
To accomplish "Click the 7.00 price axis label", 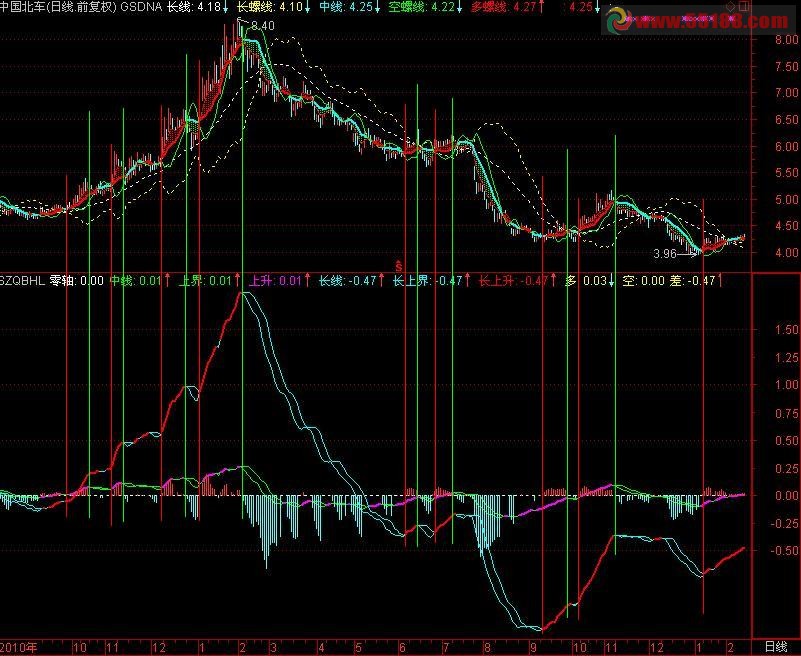I will coord(786,93).
